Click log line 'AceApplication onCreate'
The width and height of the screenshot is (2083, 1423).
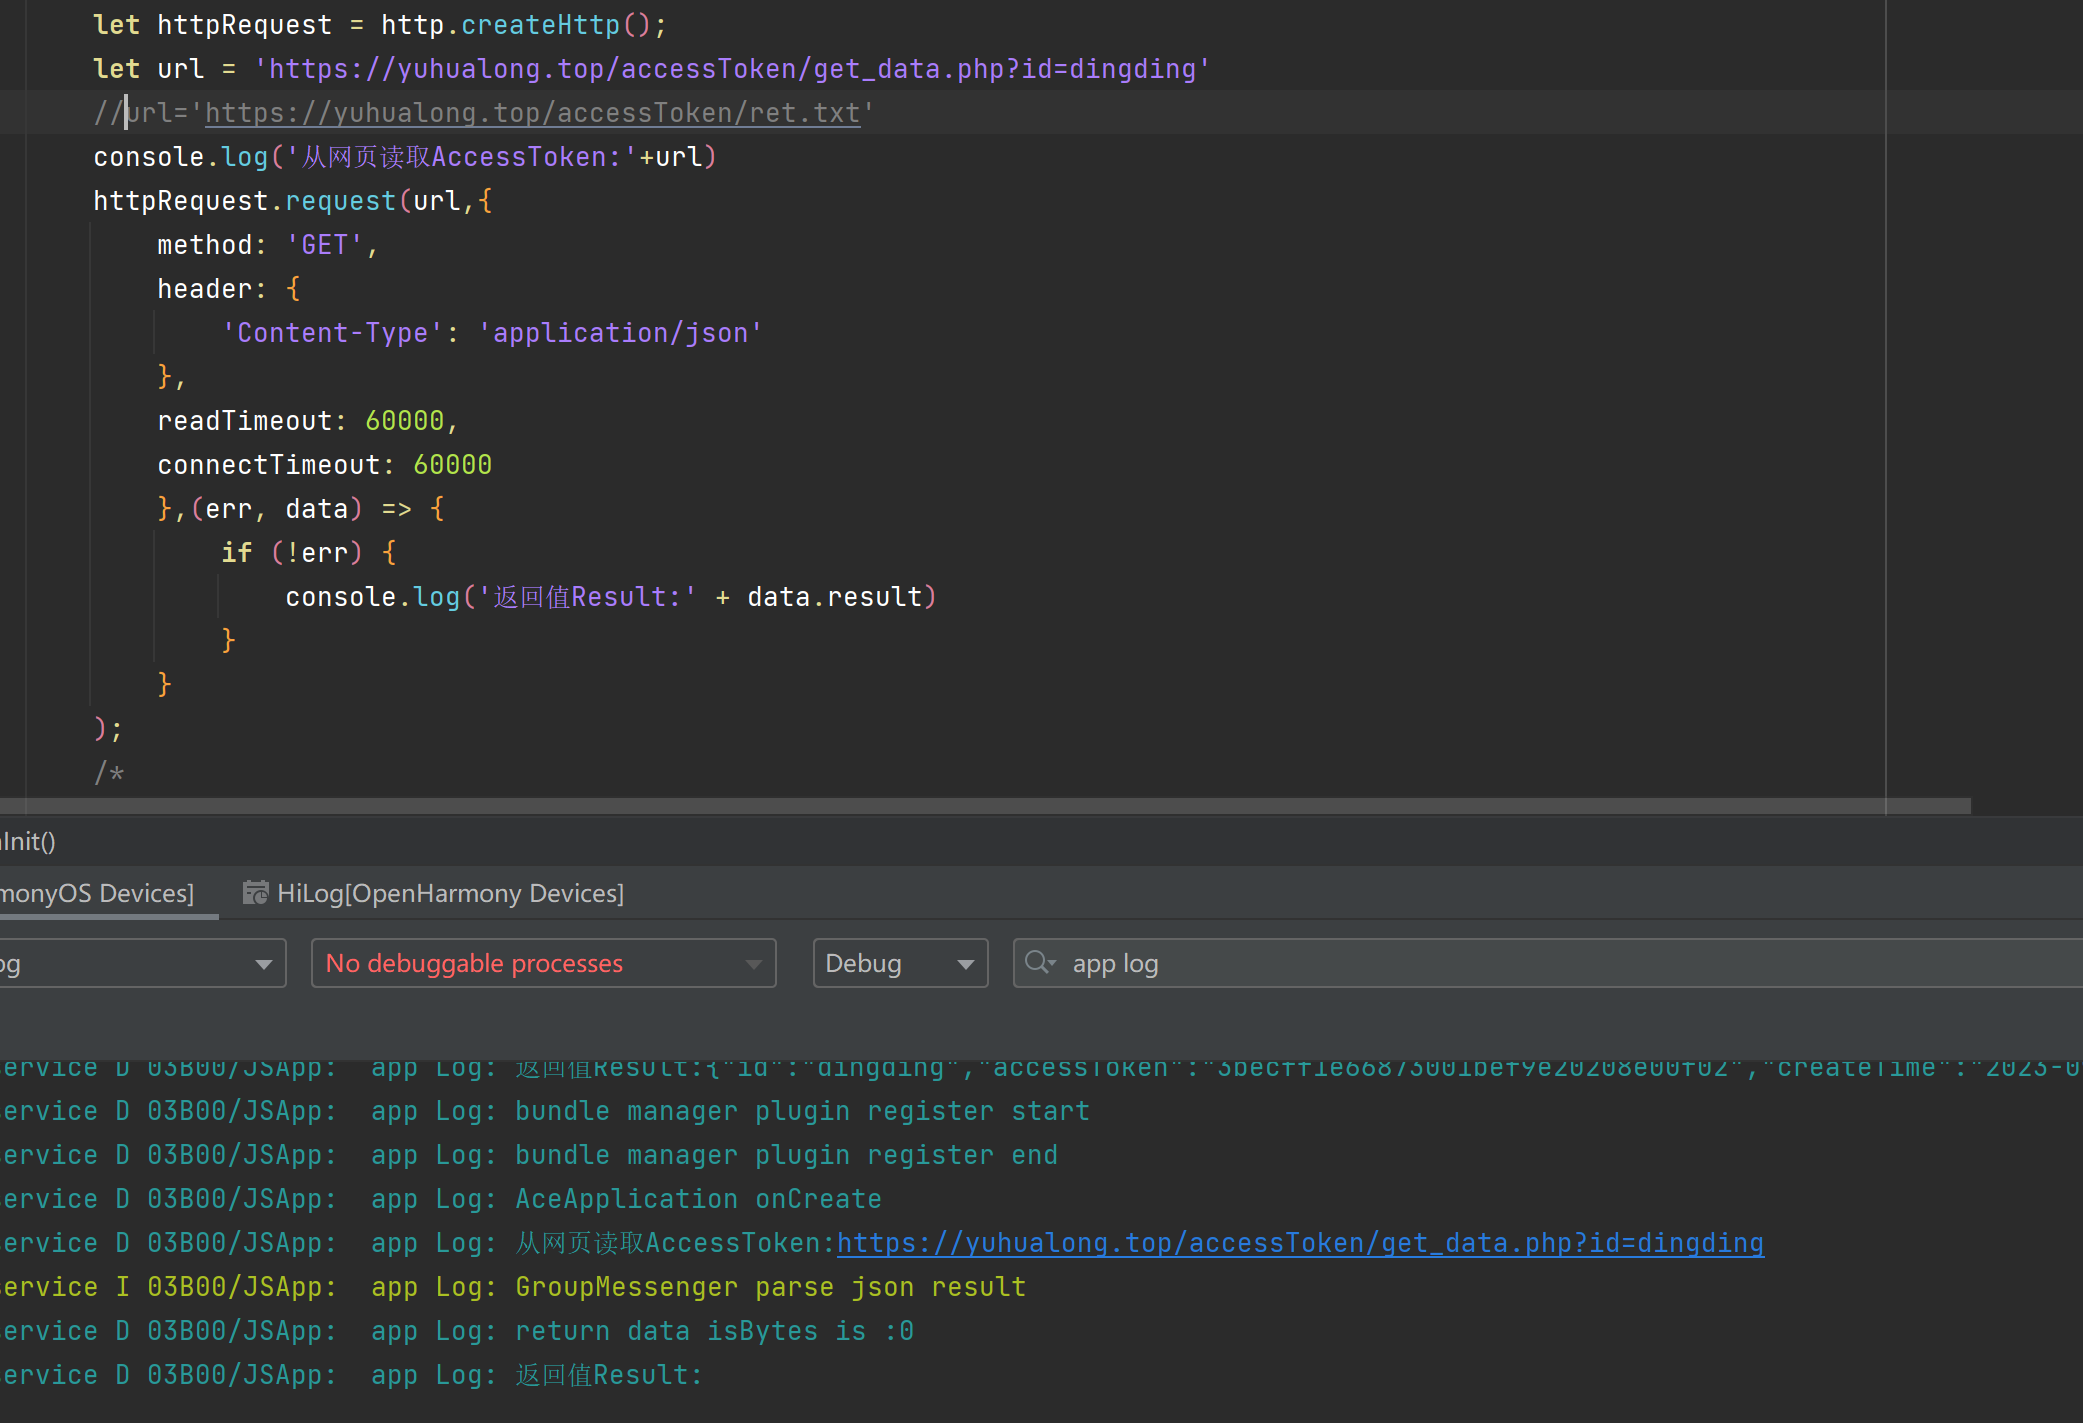(698, 1199)
